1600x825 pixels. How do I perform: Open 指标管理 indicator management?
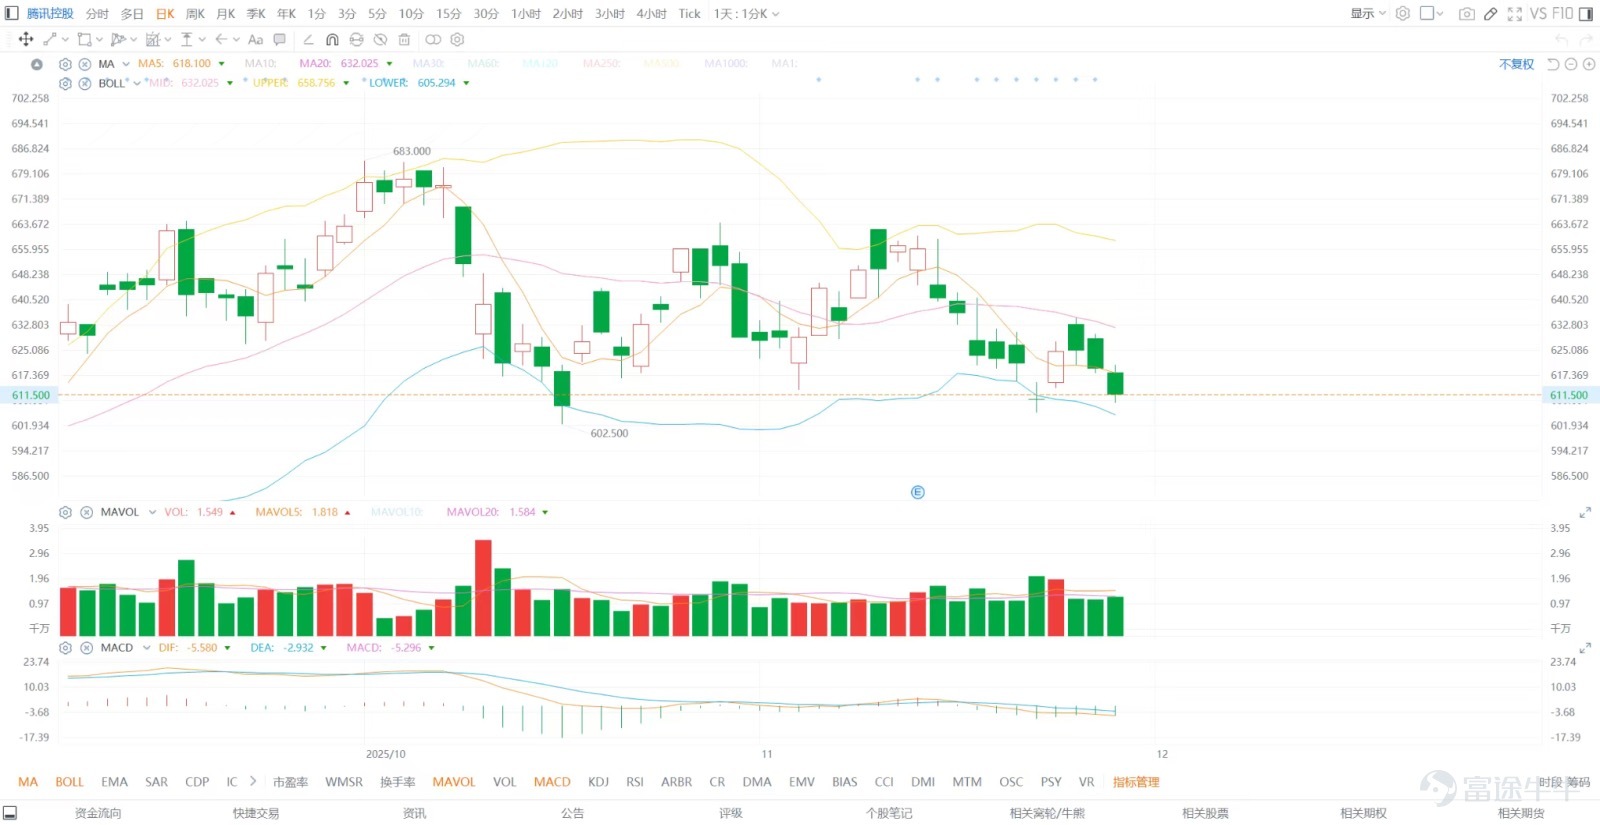point(1136,782)
